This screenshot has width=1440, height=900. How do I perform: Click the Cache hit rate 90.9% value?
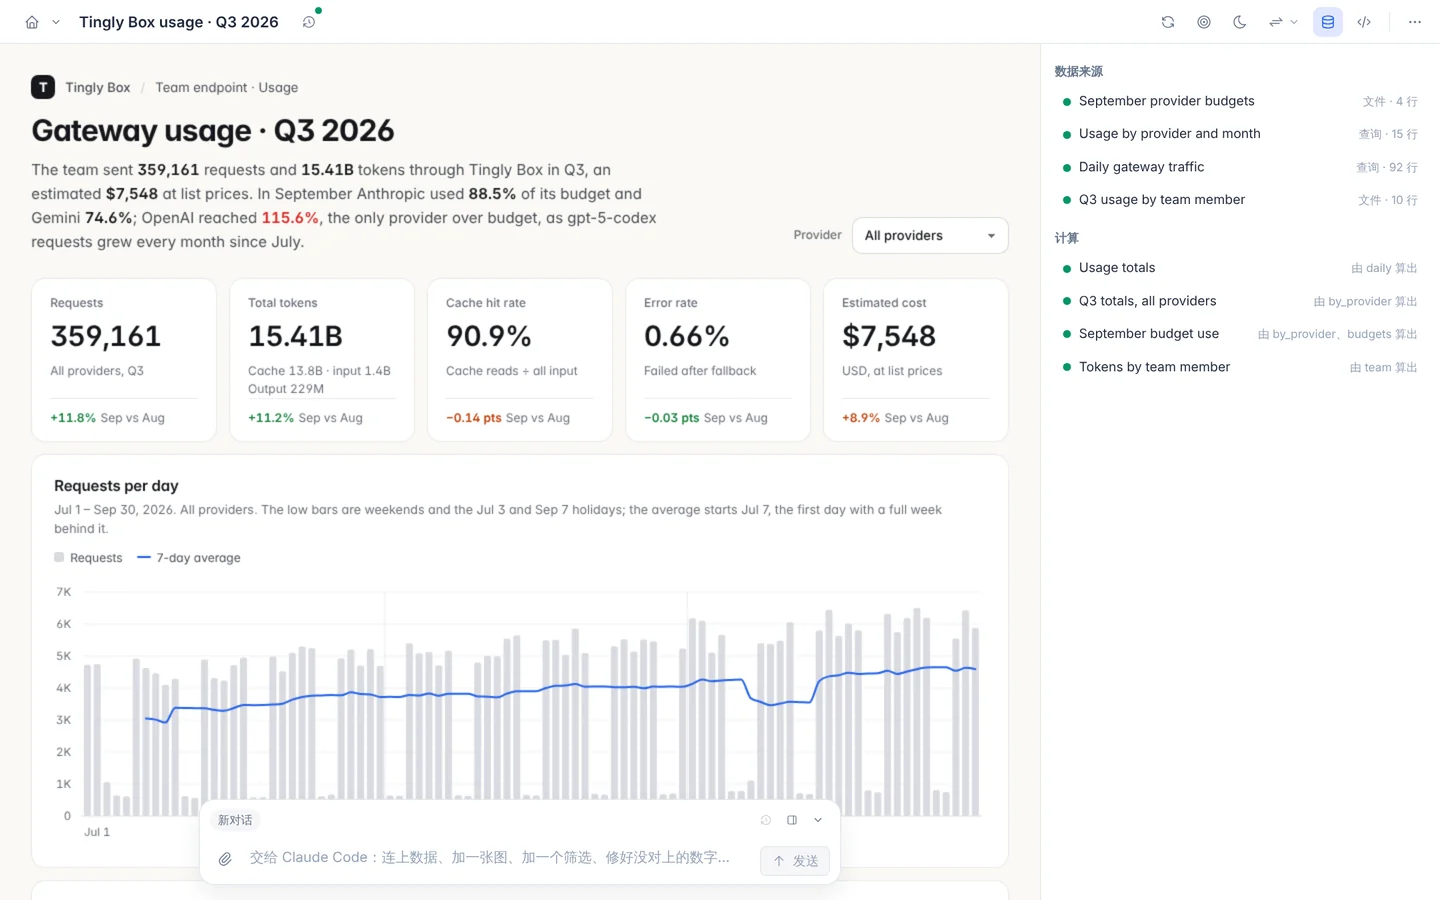click(489, 336)
